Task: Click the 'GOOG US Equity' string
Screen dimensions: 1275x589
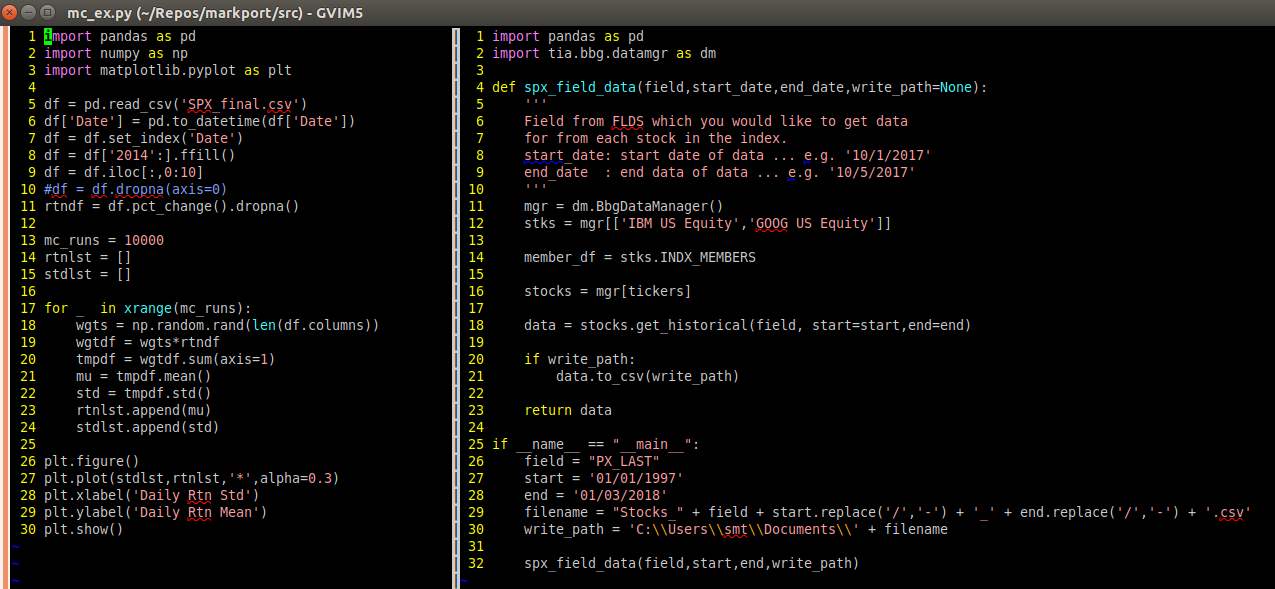Action: 812,223
